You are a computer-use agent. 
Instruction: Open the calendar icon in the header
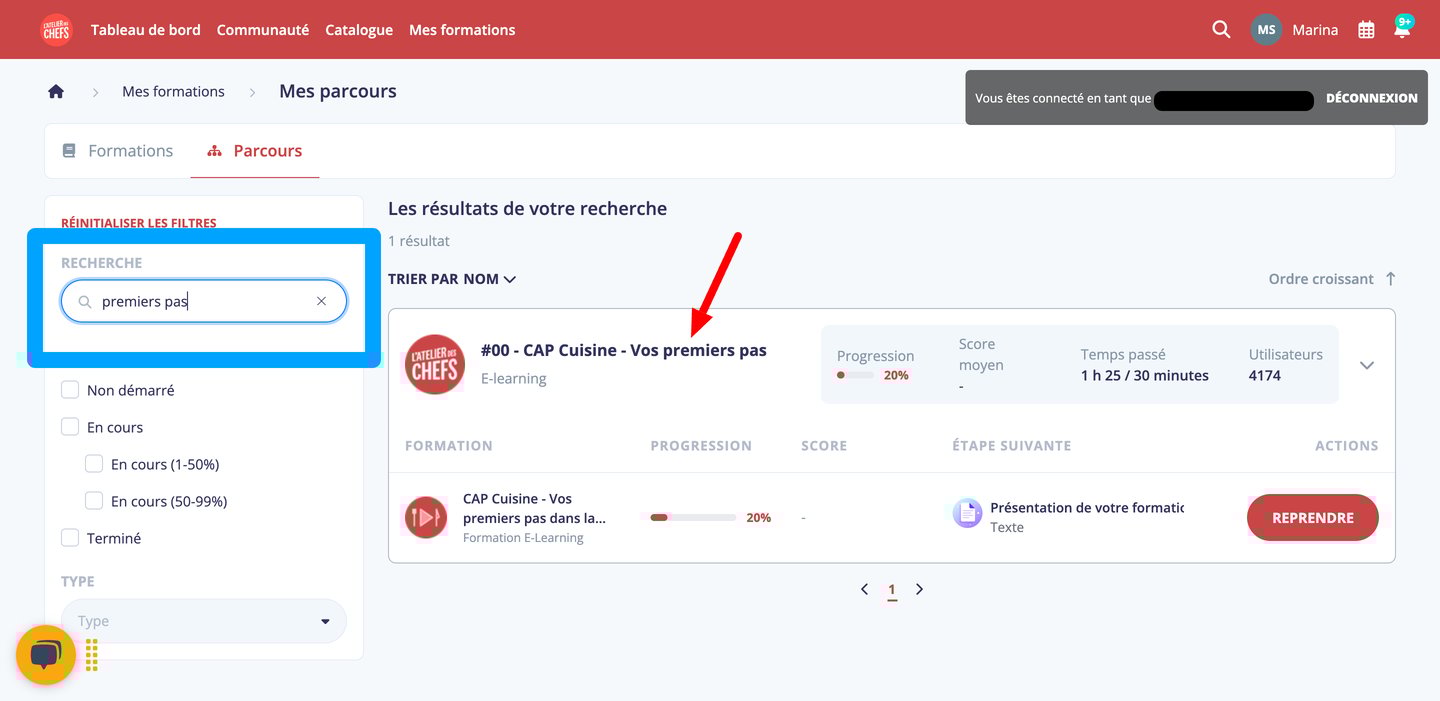pos(1366,29)
